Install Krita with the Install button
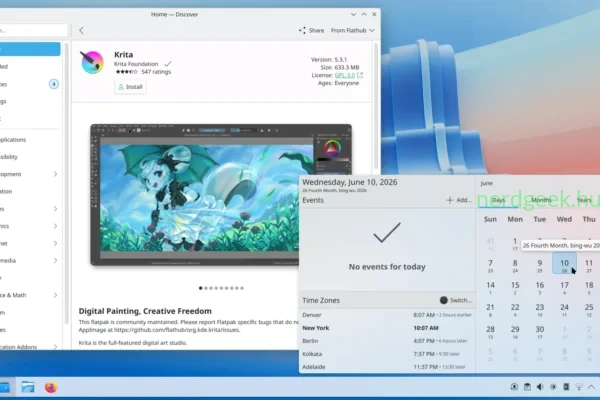The image size is (600, 400). point(130,87)
